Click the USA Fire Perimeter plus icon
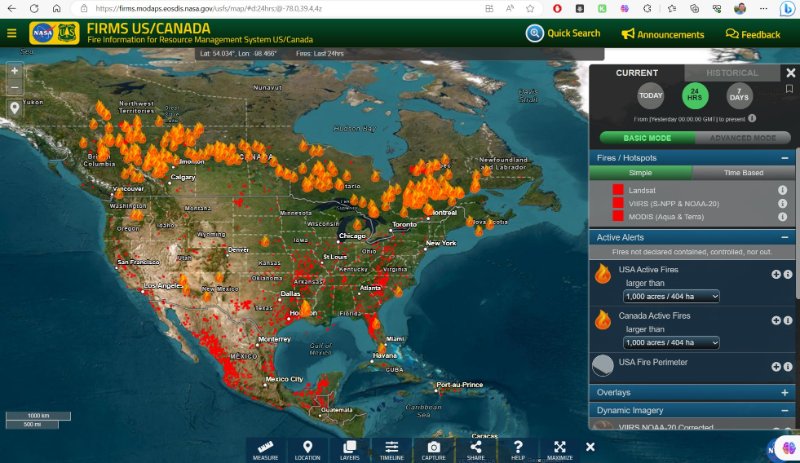The width and height of the screenshot is (800, 463). click(776, 367)
